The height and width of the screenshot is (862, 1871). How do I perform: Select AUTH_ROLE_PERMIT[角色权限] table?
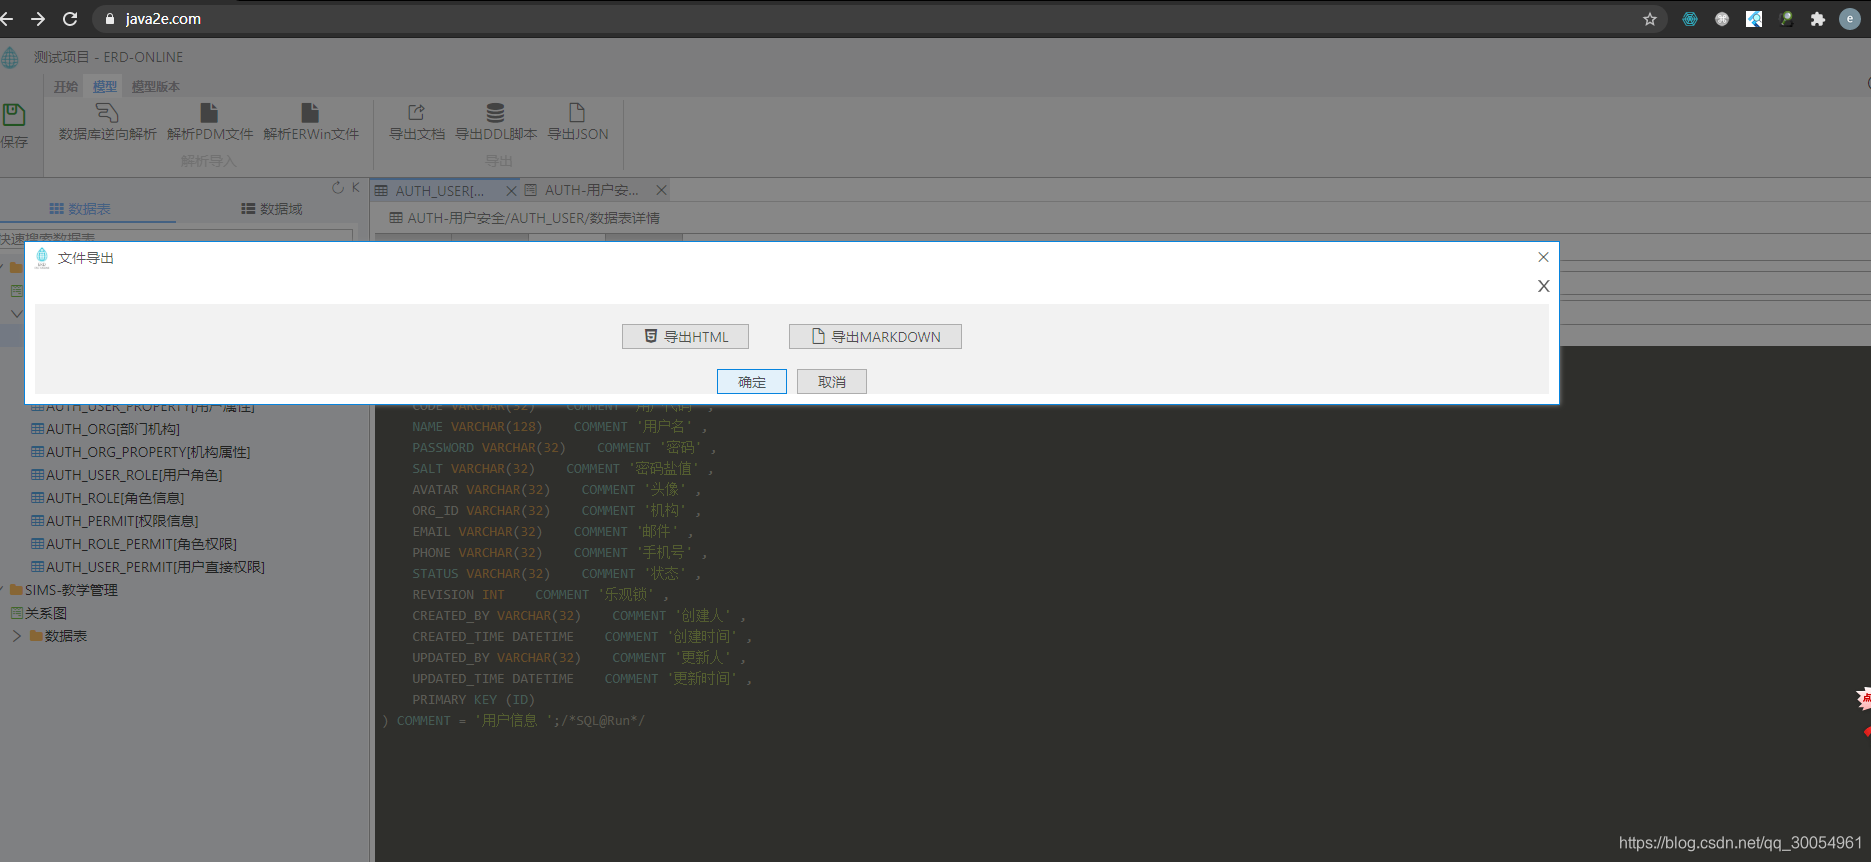pyautogui.click(x=141, y=544)
